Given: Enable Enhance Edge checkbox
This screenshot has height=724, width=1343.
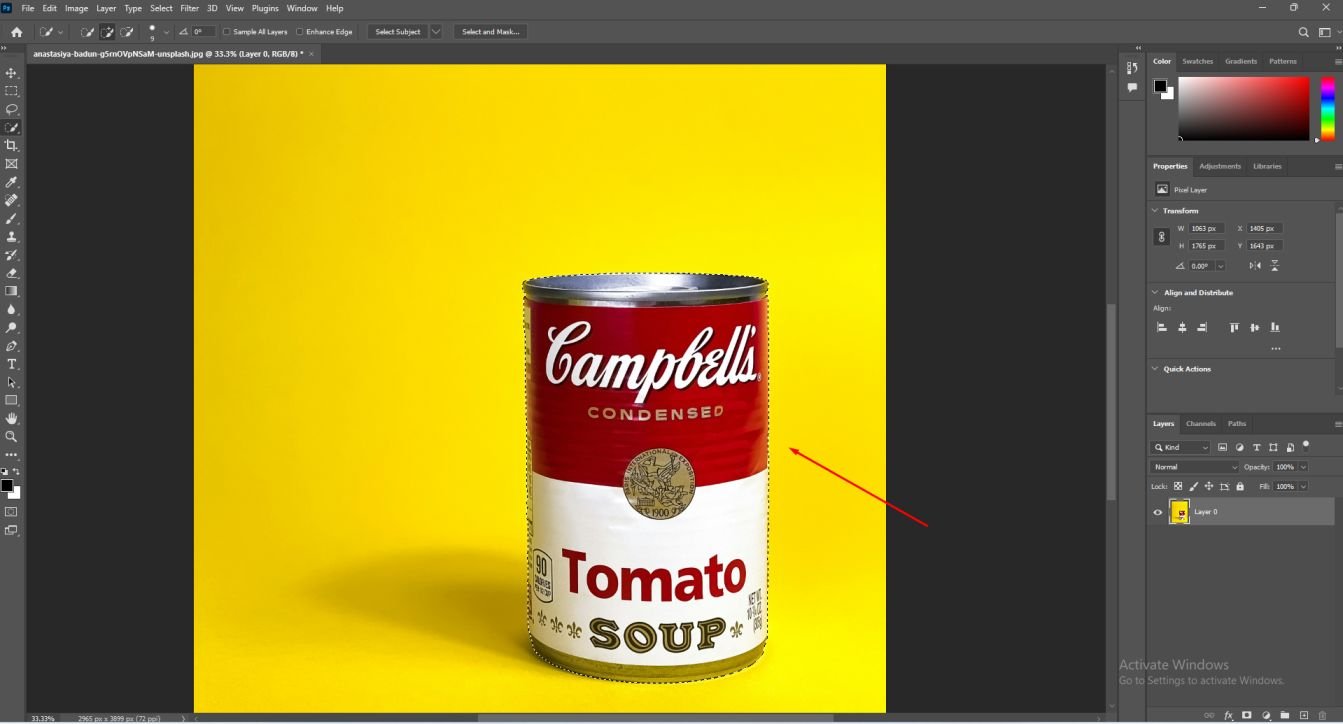Looking at the screenshot, I should (300, 32).
